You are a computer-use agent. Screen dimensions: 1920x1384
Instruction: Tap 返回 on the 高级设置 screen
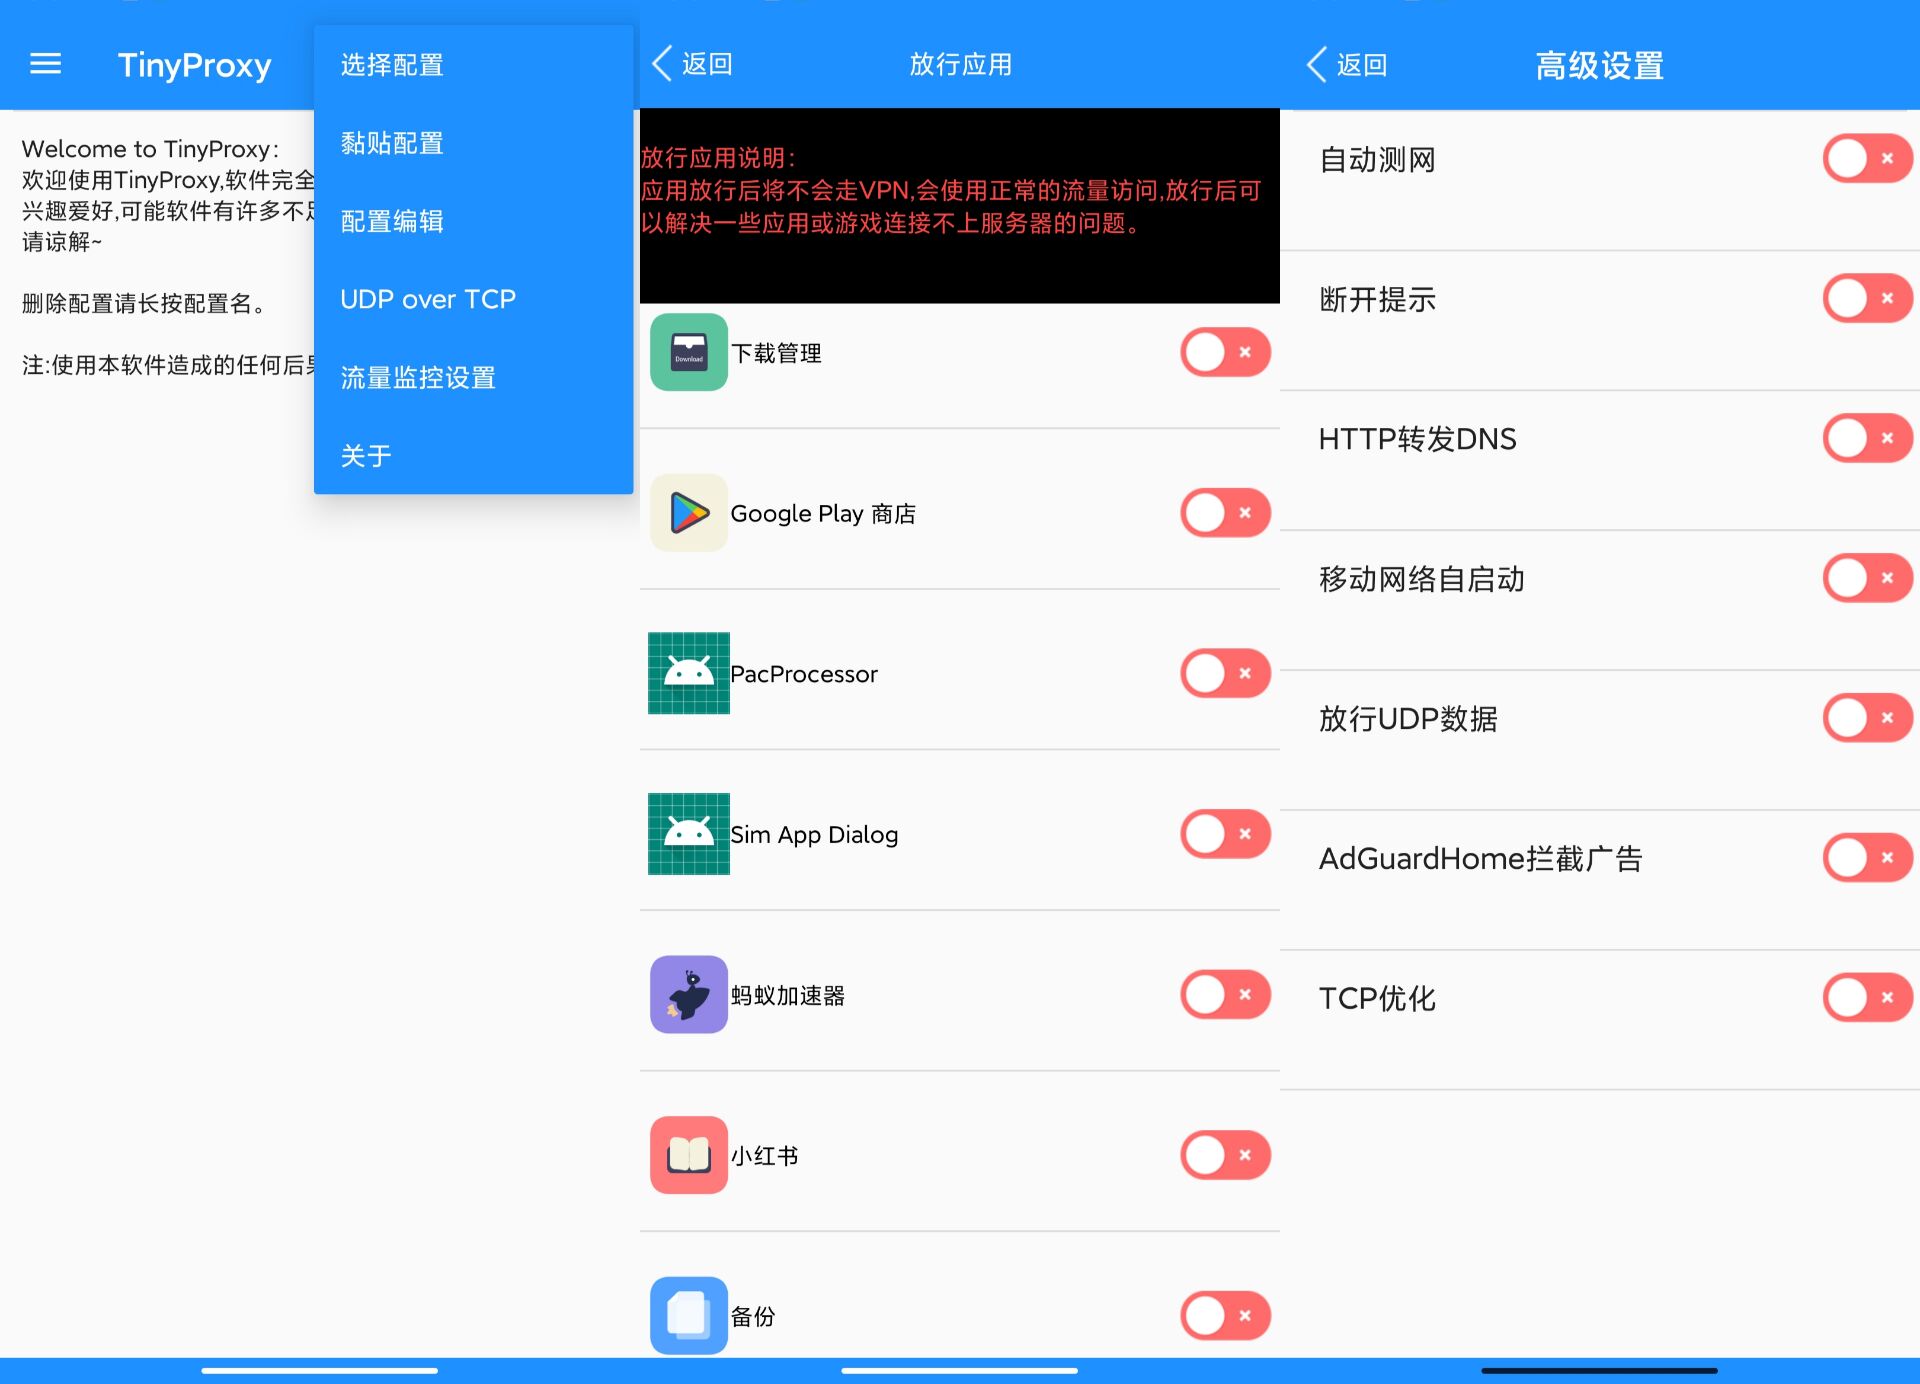pyautogui.click(x=1346, y=63)
